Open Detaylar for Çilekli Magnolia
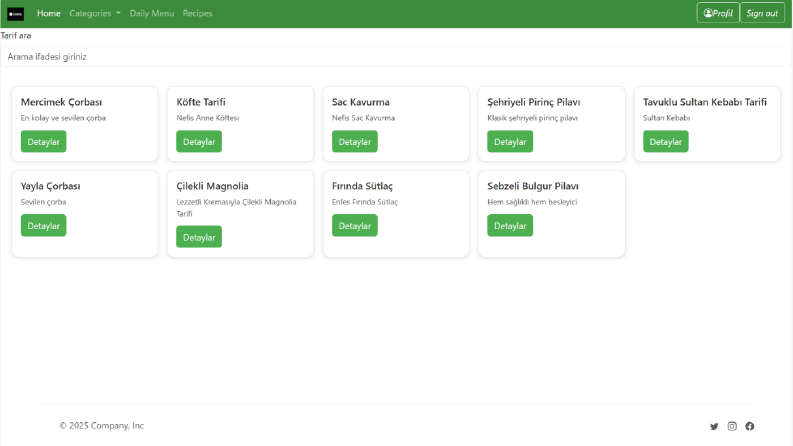The height and width of the screenshot is (446, 793). [199, 237]
